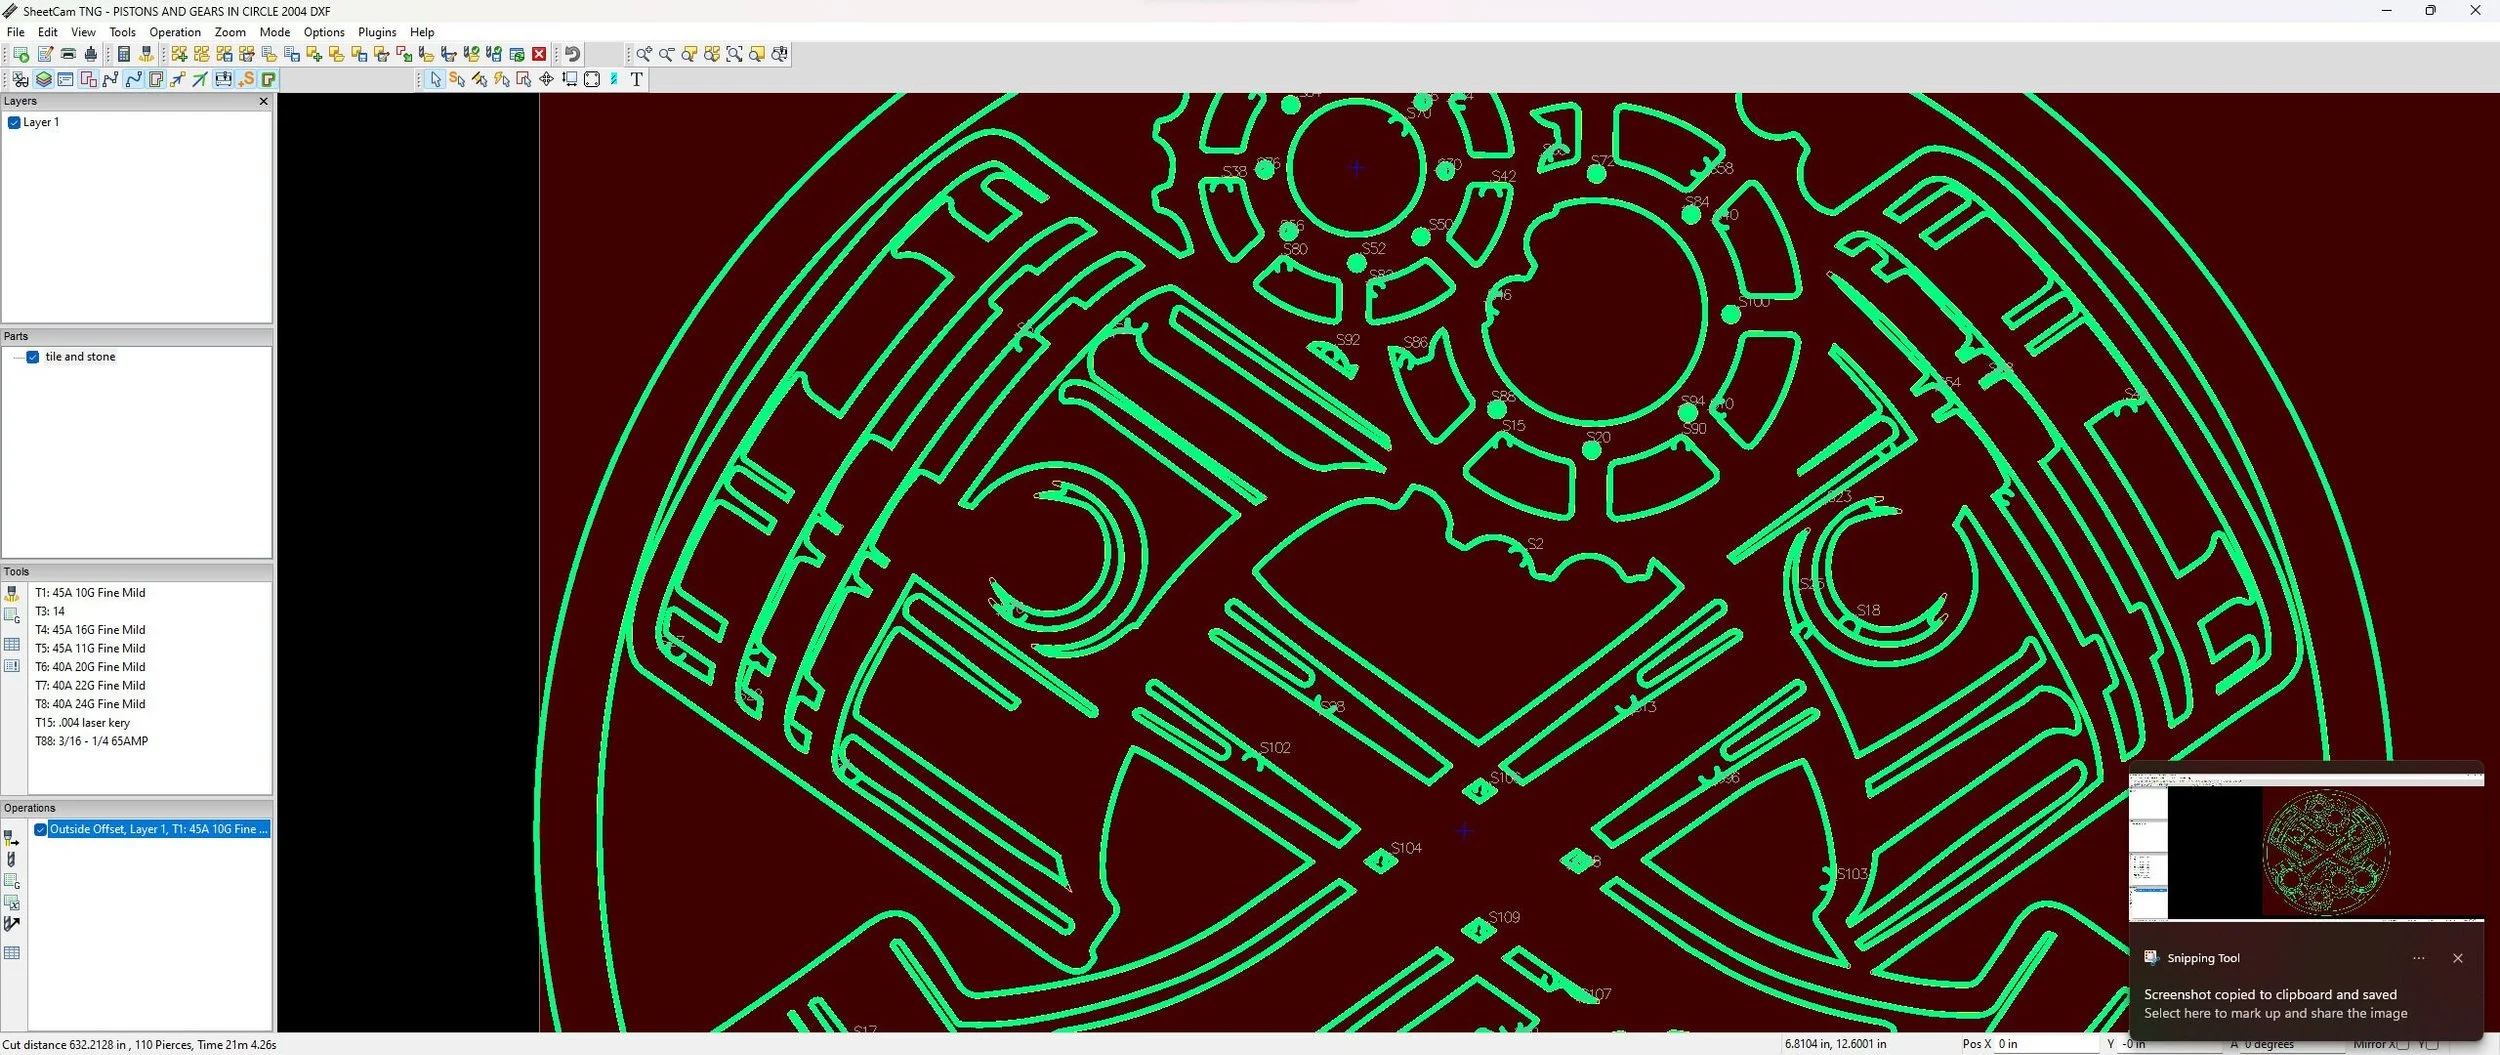Click the nesting rounded-square tool icon
Viewport: 2500px width, 1055px height.
[591, 79]
